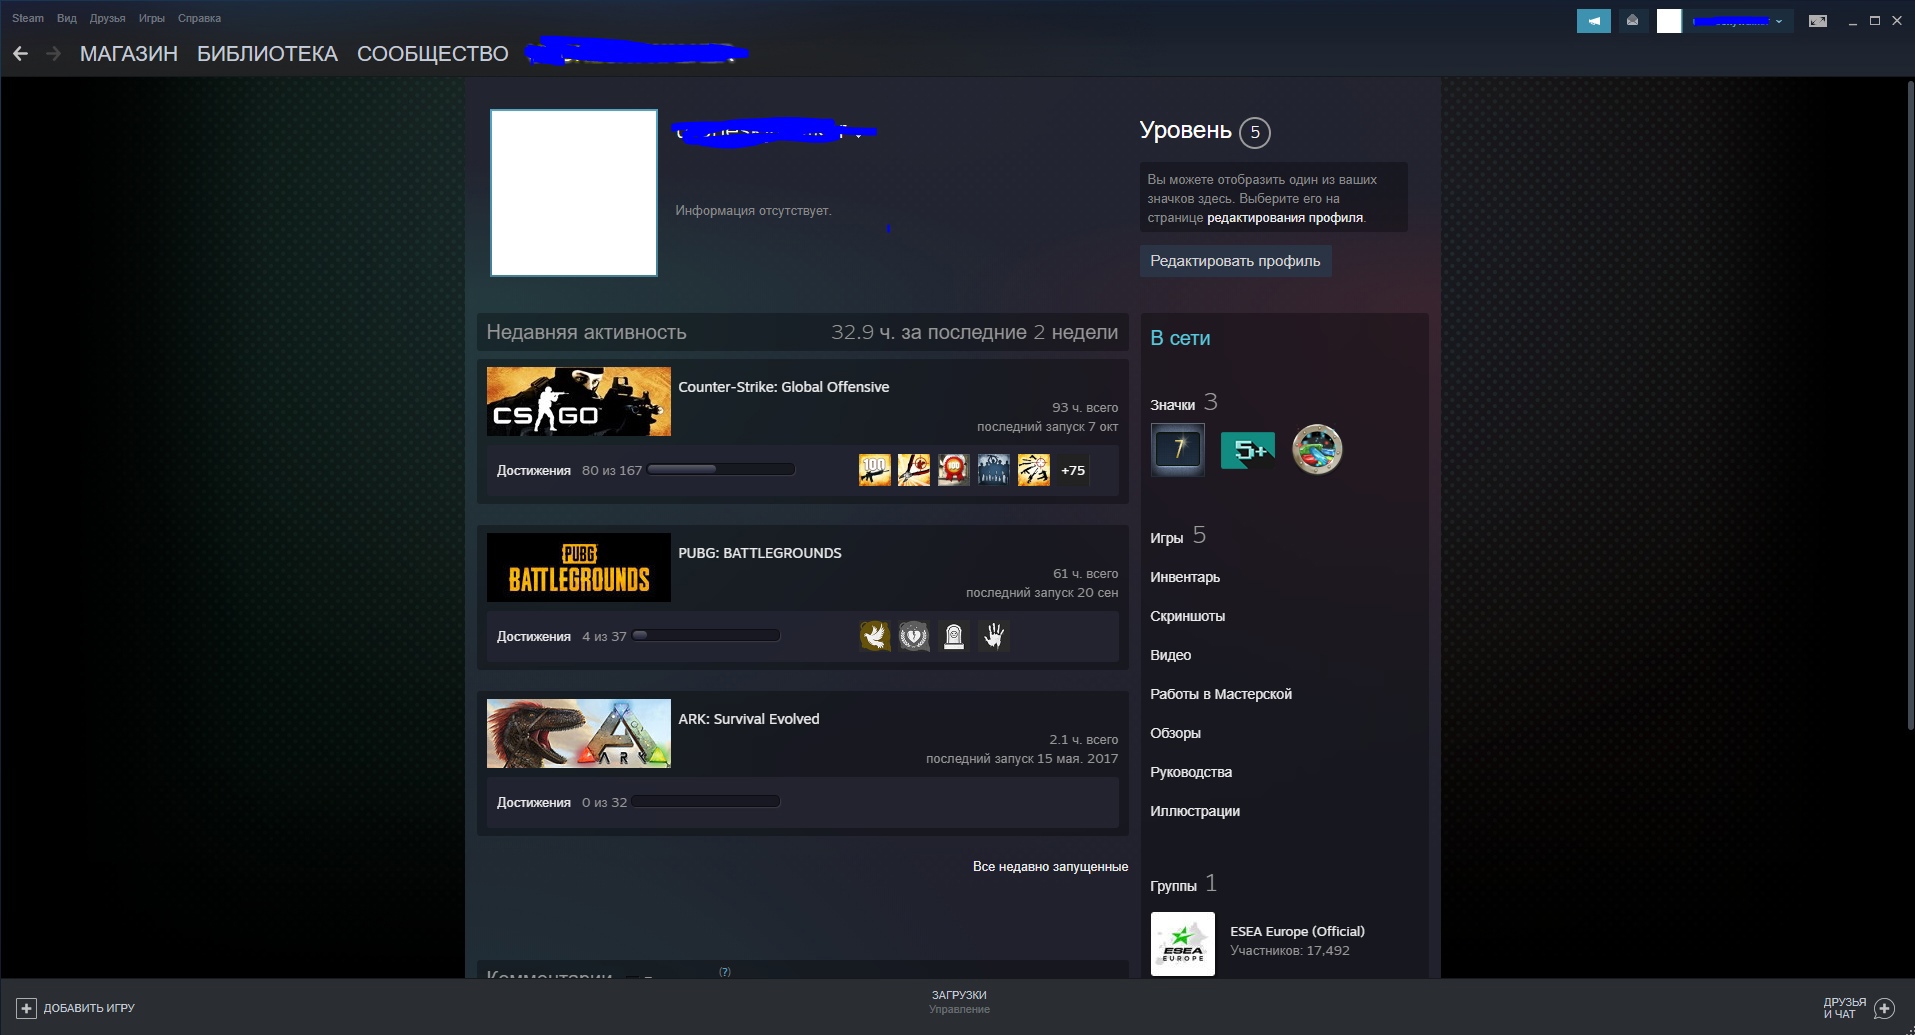Screen dimensions: 1915x1035
Task: Open the PUBG: BATTLEGROUNDS title link
Action: pos(760,553)
